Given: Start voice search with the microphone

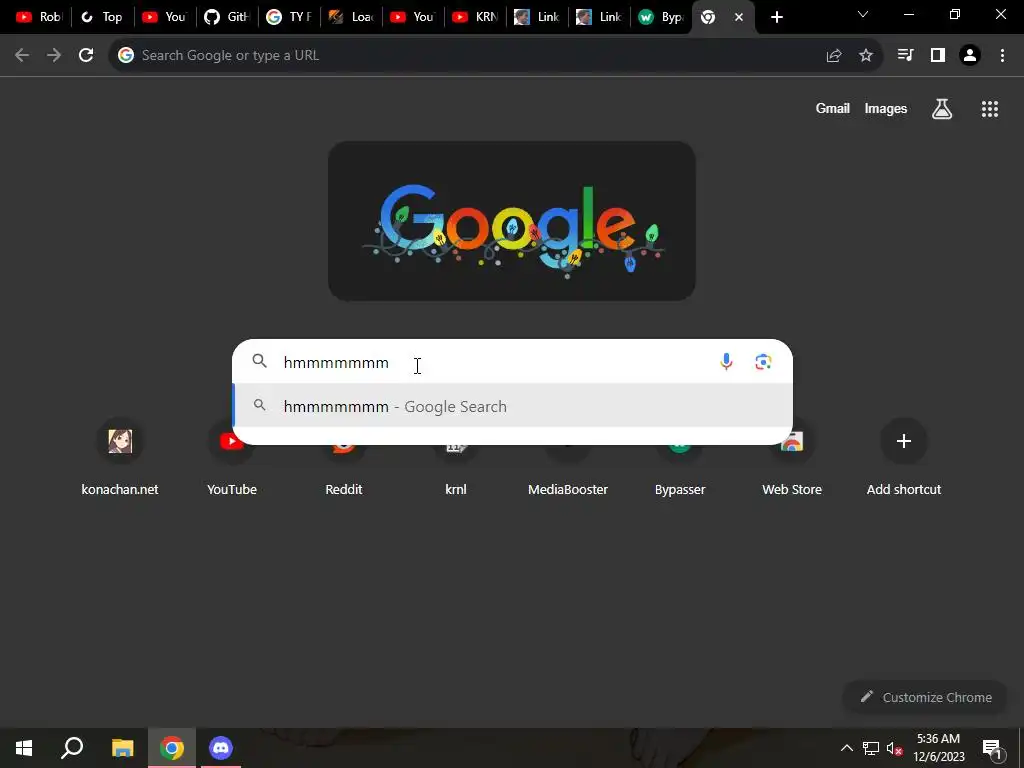Looking at the screenshot, I should click(726, 361).
